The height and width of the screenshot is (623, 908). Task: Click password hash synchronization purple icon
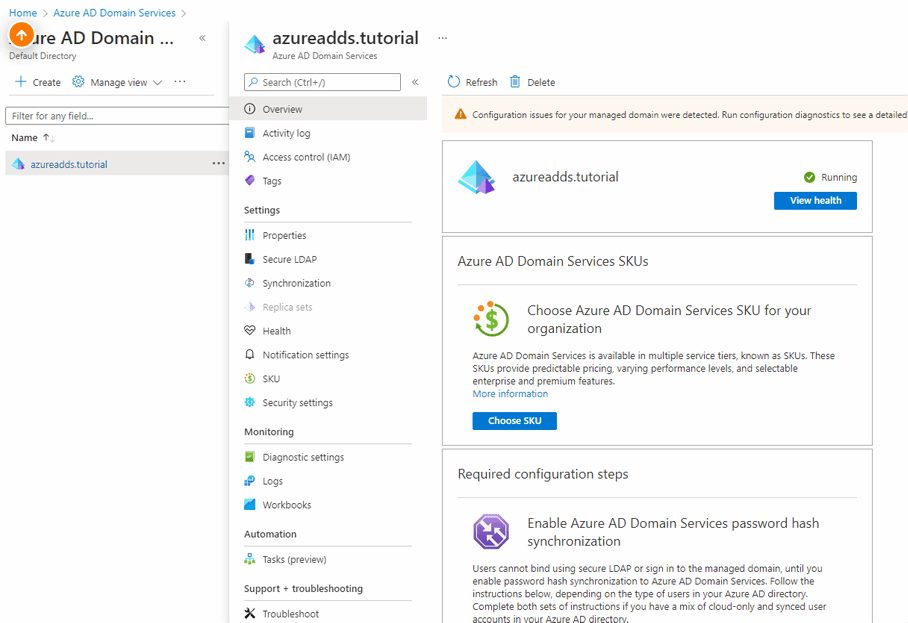point(491,532)
